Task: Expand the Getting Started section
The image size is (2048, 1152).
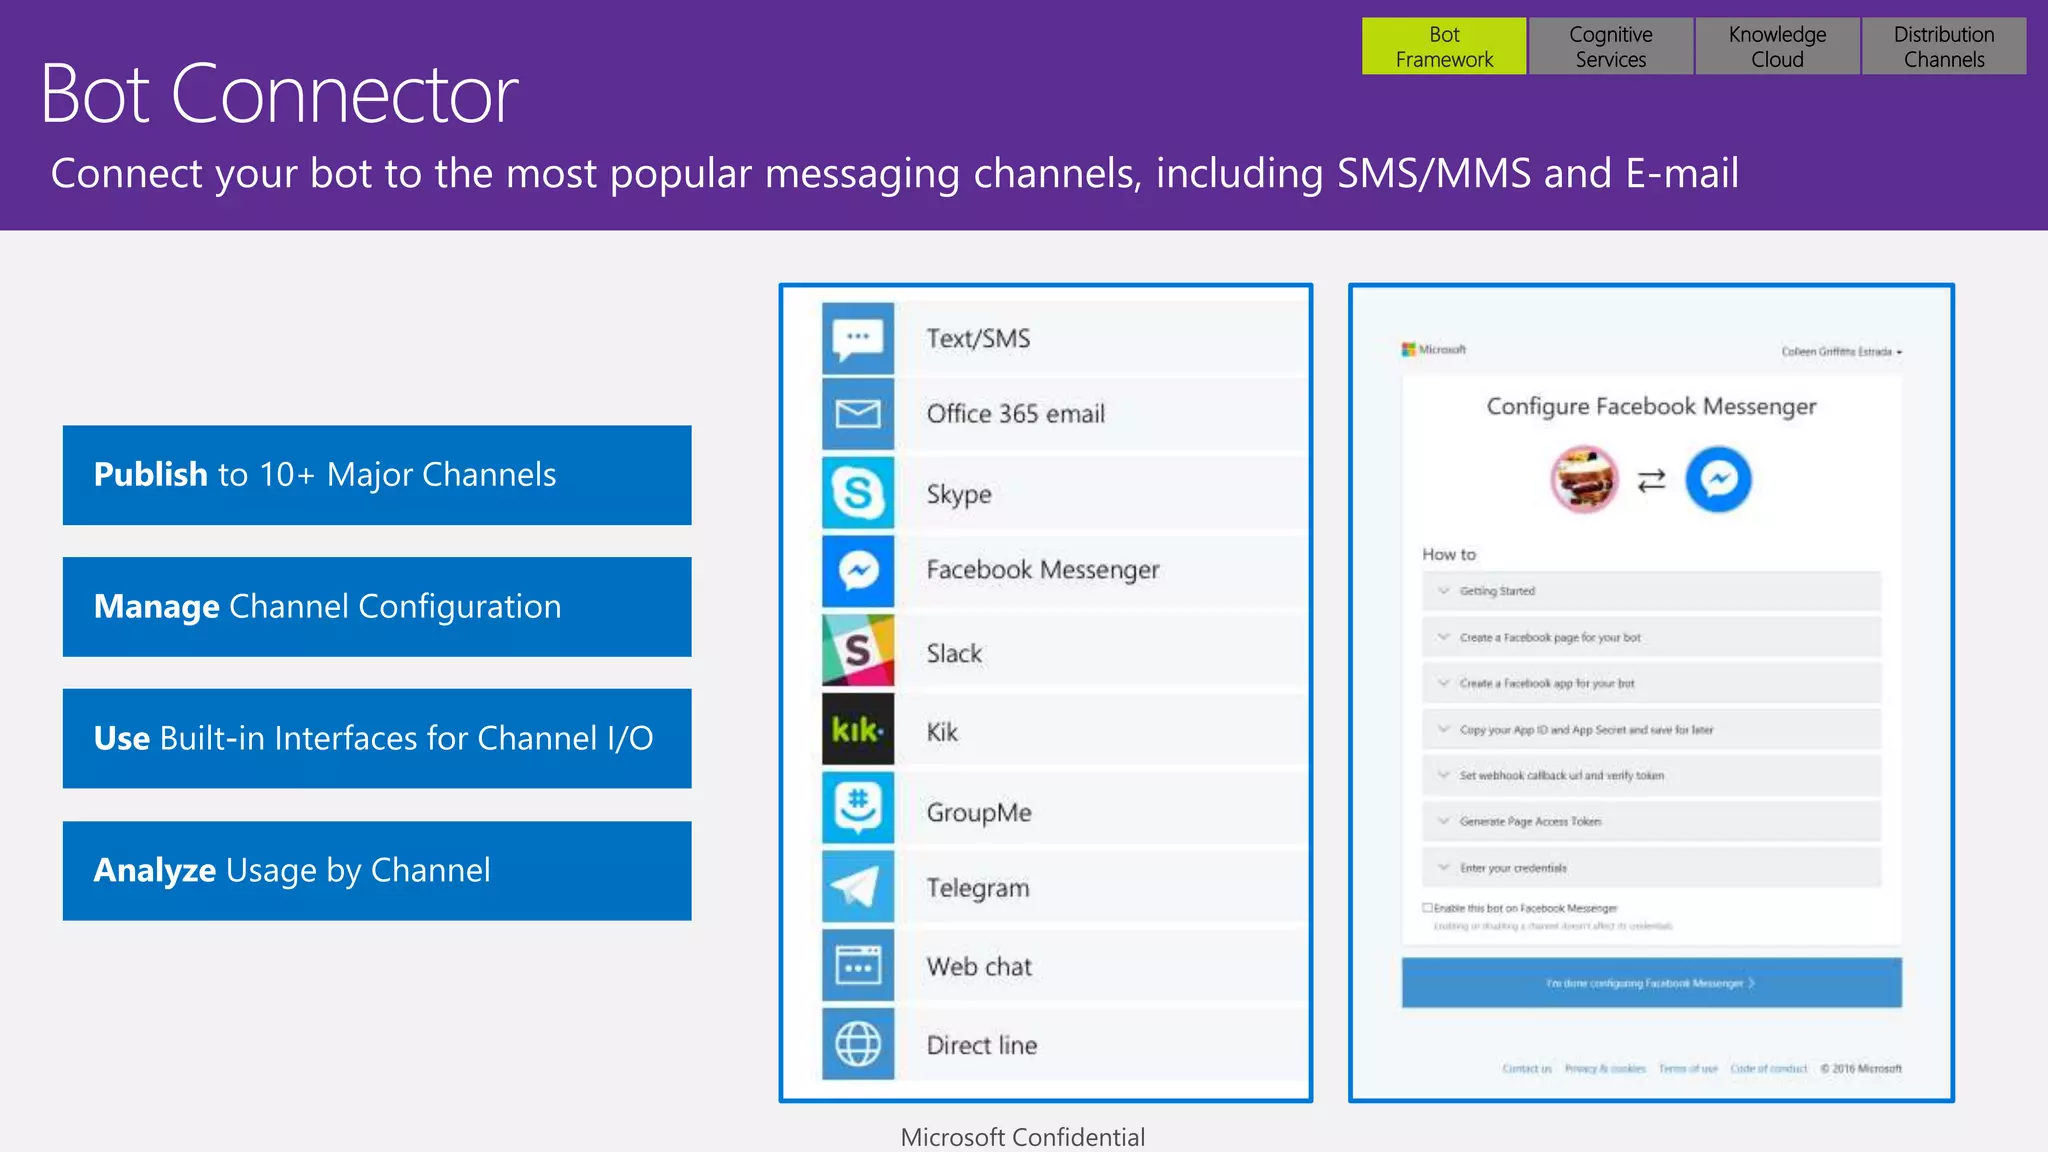Action: [x=1651, y=591]
